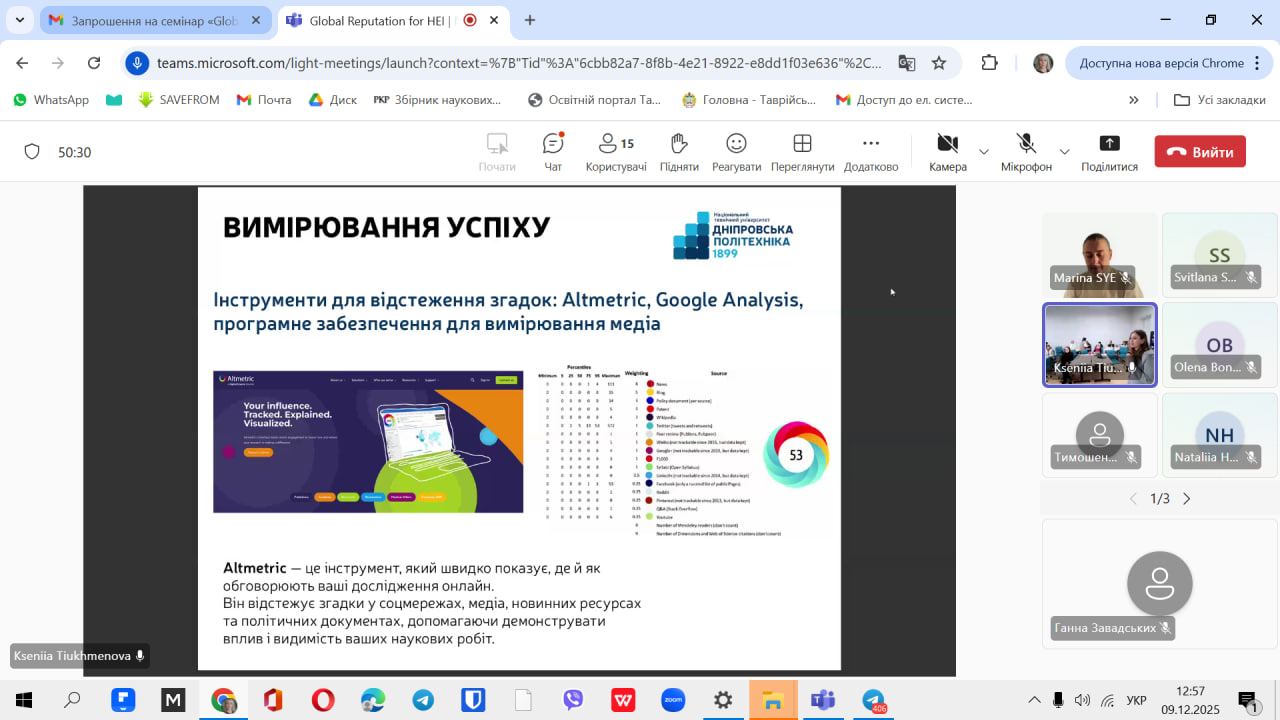1280x720 pixels.
Task: Show hidden bookmarks via the chevron
Action: coord(1133,100)
